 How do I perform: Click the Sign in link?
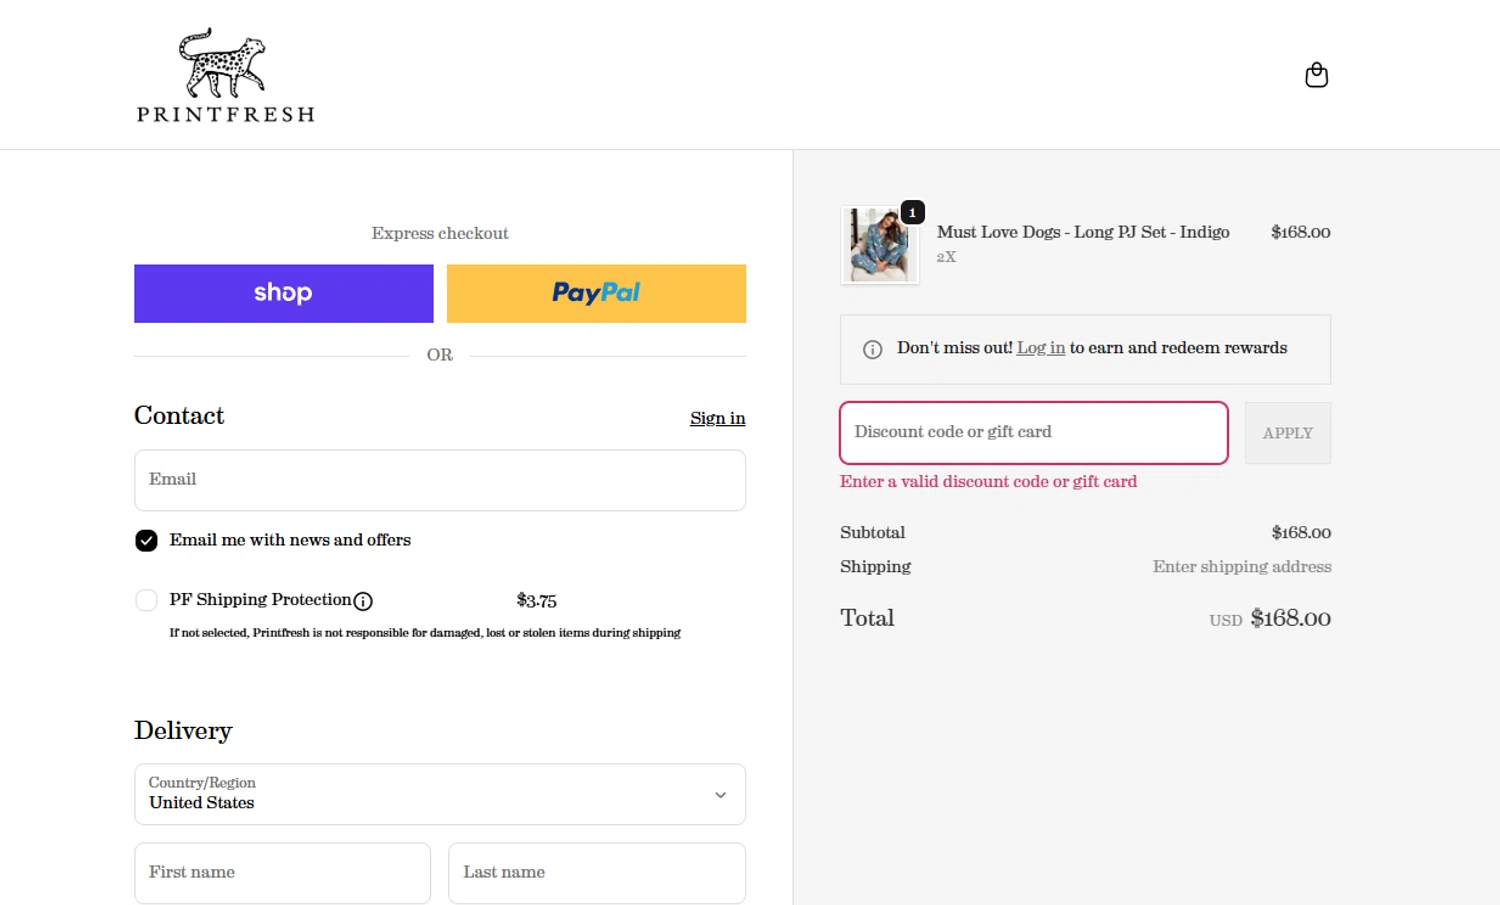coord(717,418)
